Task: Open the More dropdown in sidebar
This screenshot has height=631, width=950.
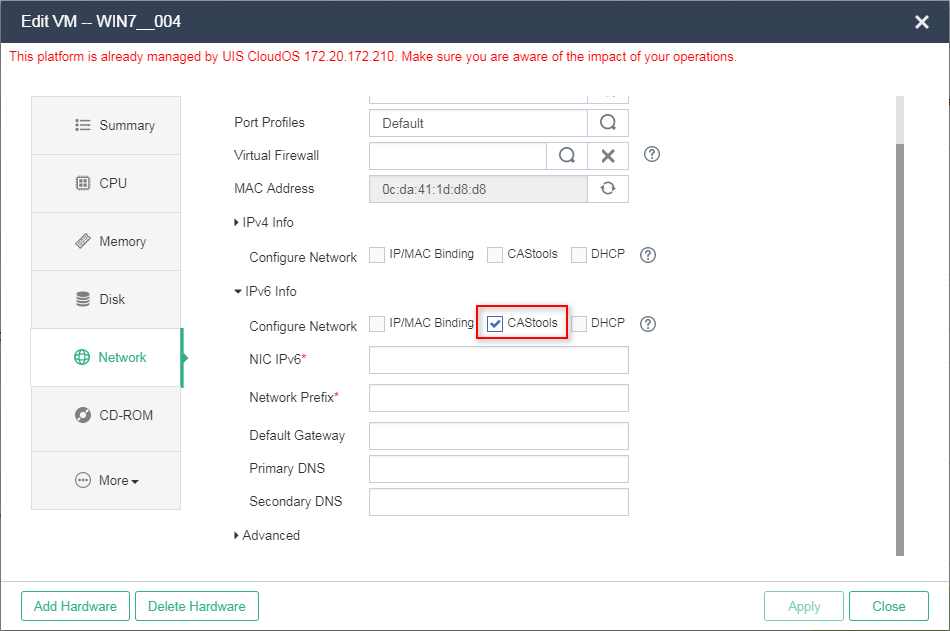Action: pyautogui.click(x=107, y=481)
